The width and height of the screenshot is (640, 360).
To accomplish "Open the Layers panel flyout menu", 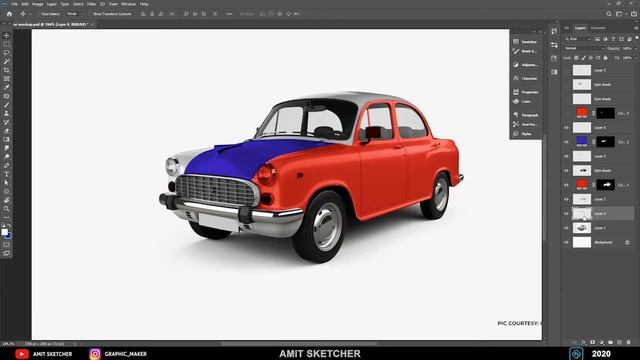I will tap(636, 28).
